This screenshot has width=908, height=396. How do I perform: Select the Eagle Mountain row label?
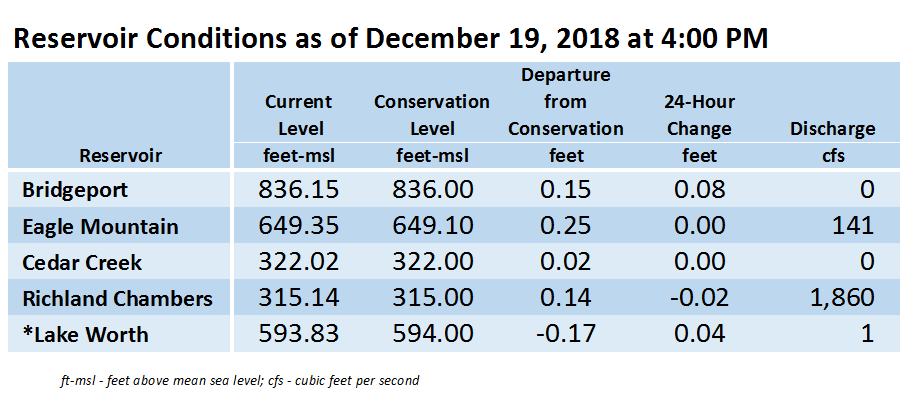tap(100, 226)
